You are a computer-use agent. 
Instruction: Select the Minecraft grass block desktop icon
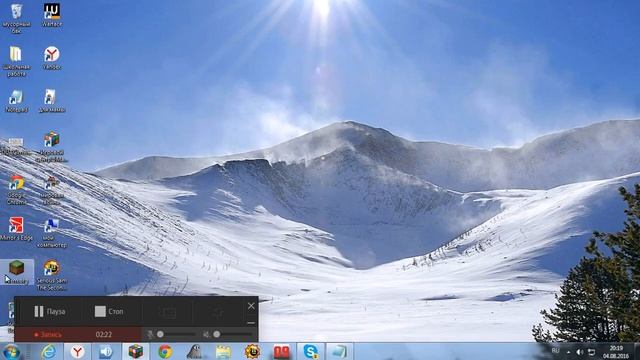coord(17,272)
